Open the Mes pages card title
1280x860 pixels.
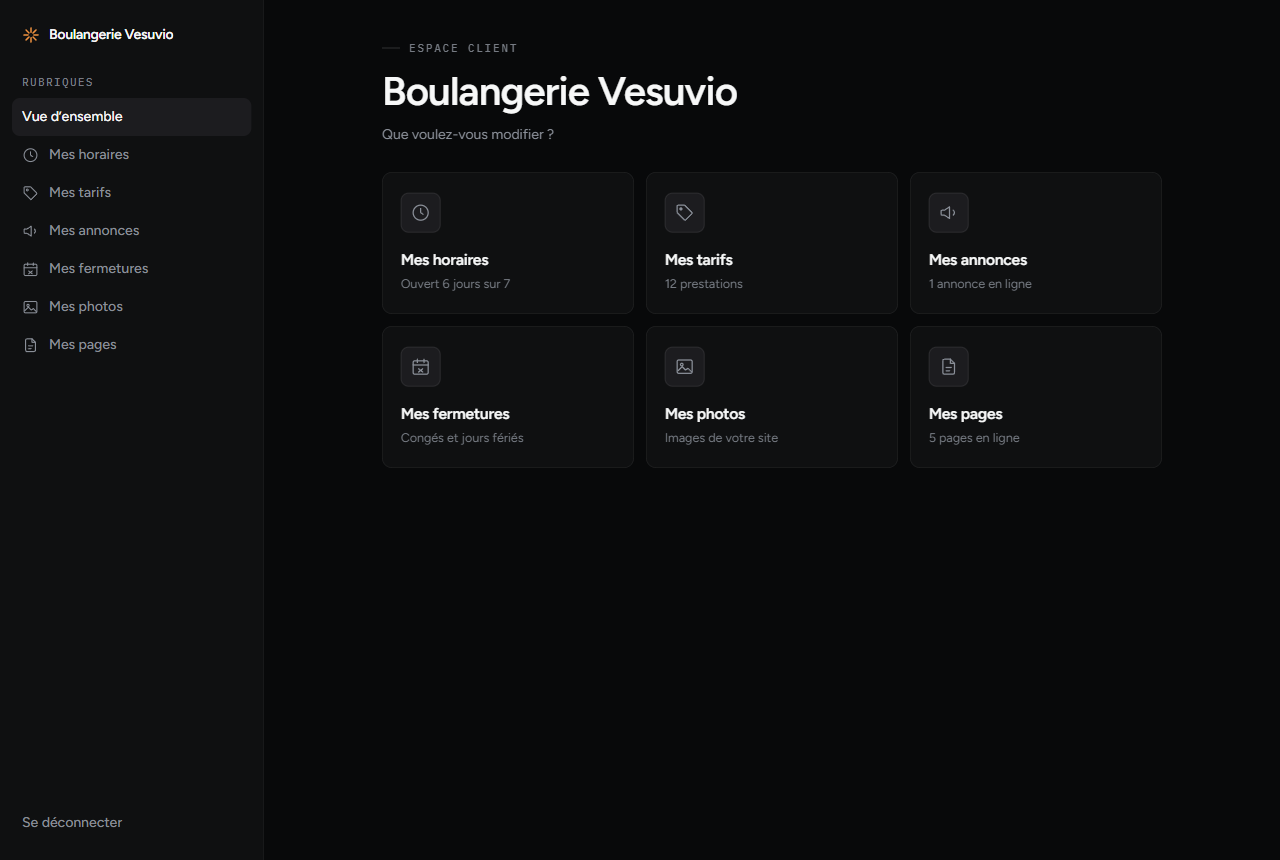coord(966,414)
